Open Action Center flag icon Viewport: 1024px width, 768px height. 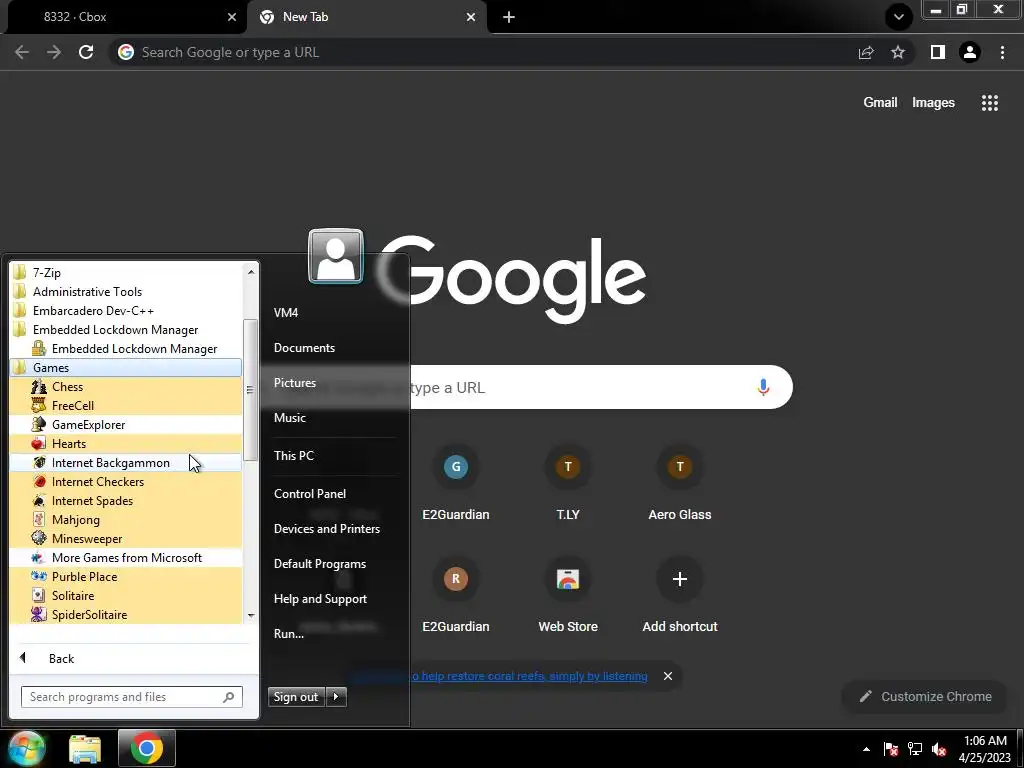890,749
